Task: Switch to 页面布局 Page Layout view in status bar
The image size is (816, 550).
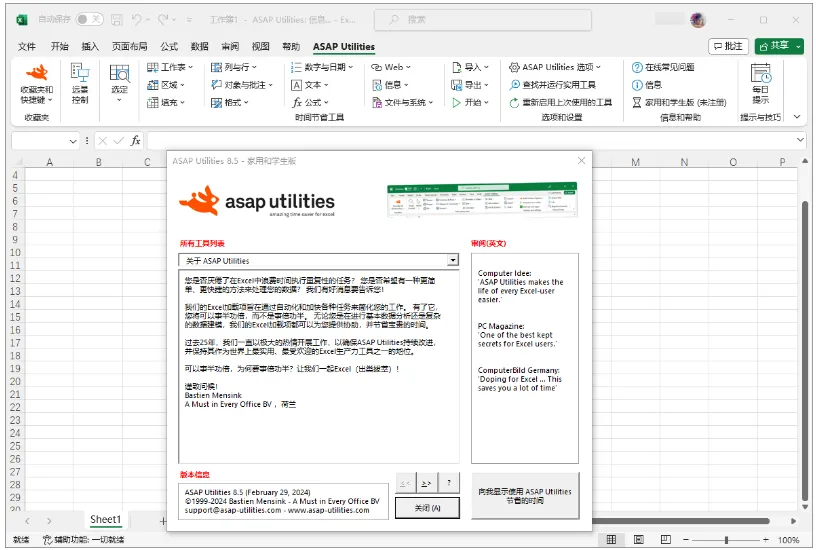Action: point(639,540)
